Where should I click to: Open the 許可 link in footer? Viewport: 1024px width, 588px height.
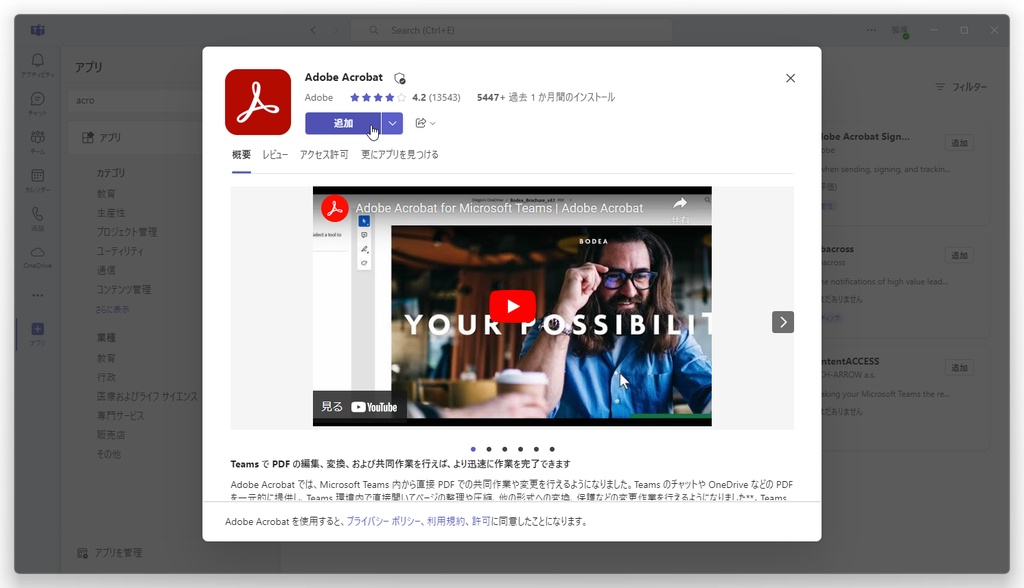(481, 521)
